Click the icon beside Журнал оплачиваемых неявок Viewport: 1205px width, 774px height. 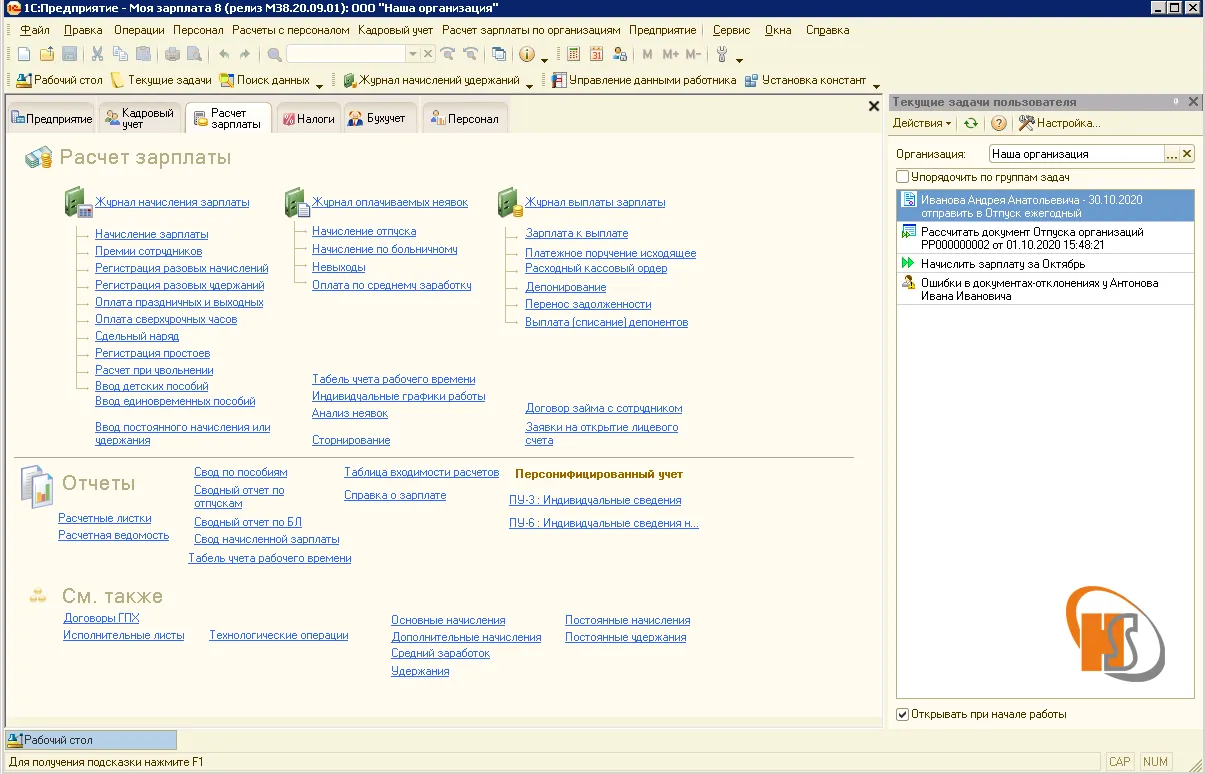pos(297,202)
